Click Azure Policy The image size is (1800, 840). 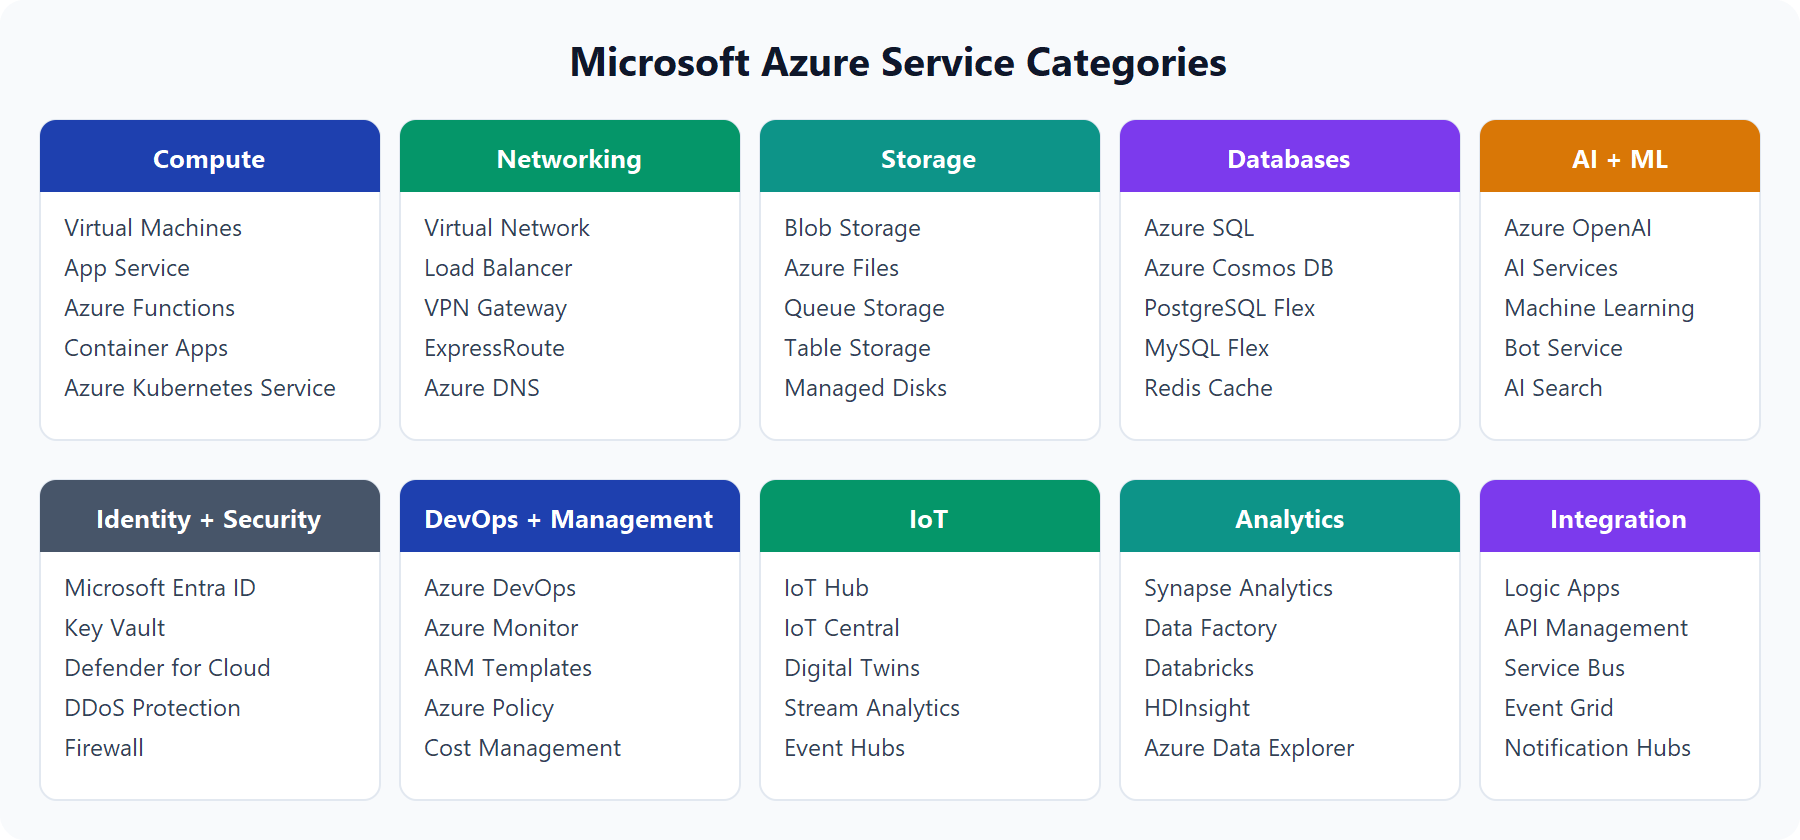[x=489, y=708]
